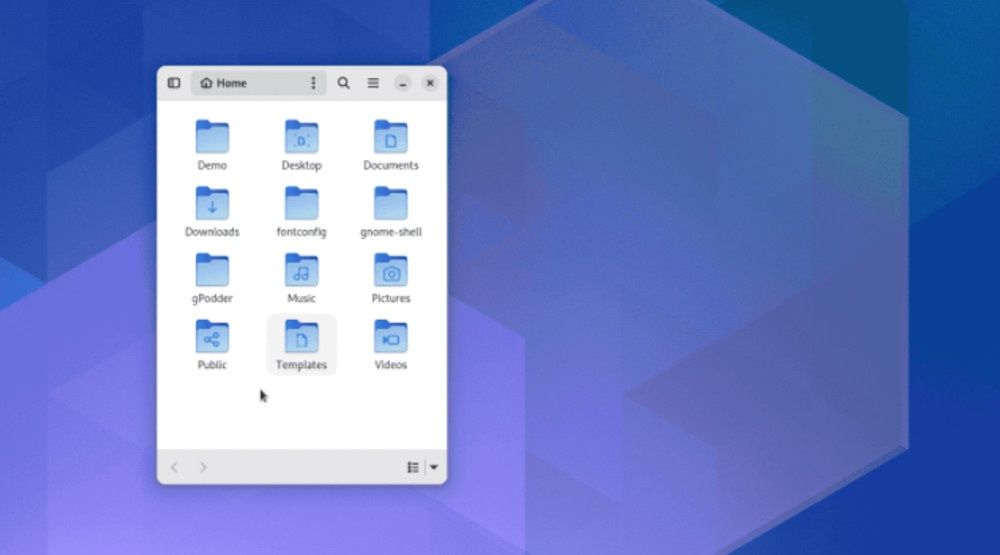The width and height of the screenshot is (1000, 555).
Task: Minimize the Files window
Action: 402,84
